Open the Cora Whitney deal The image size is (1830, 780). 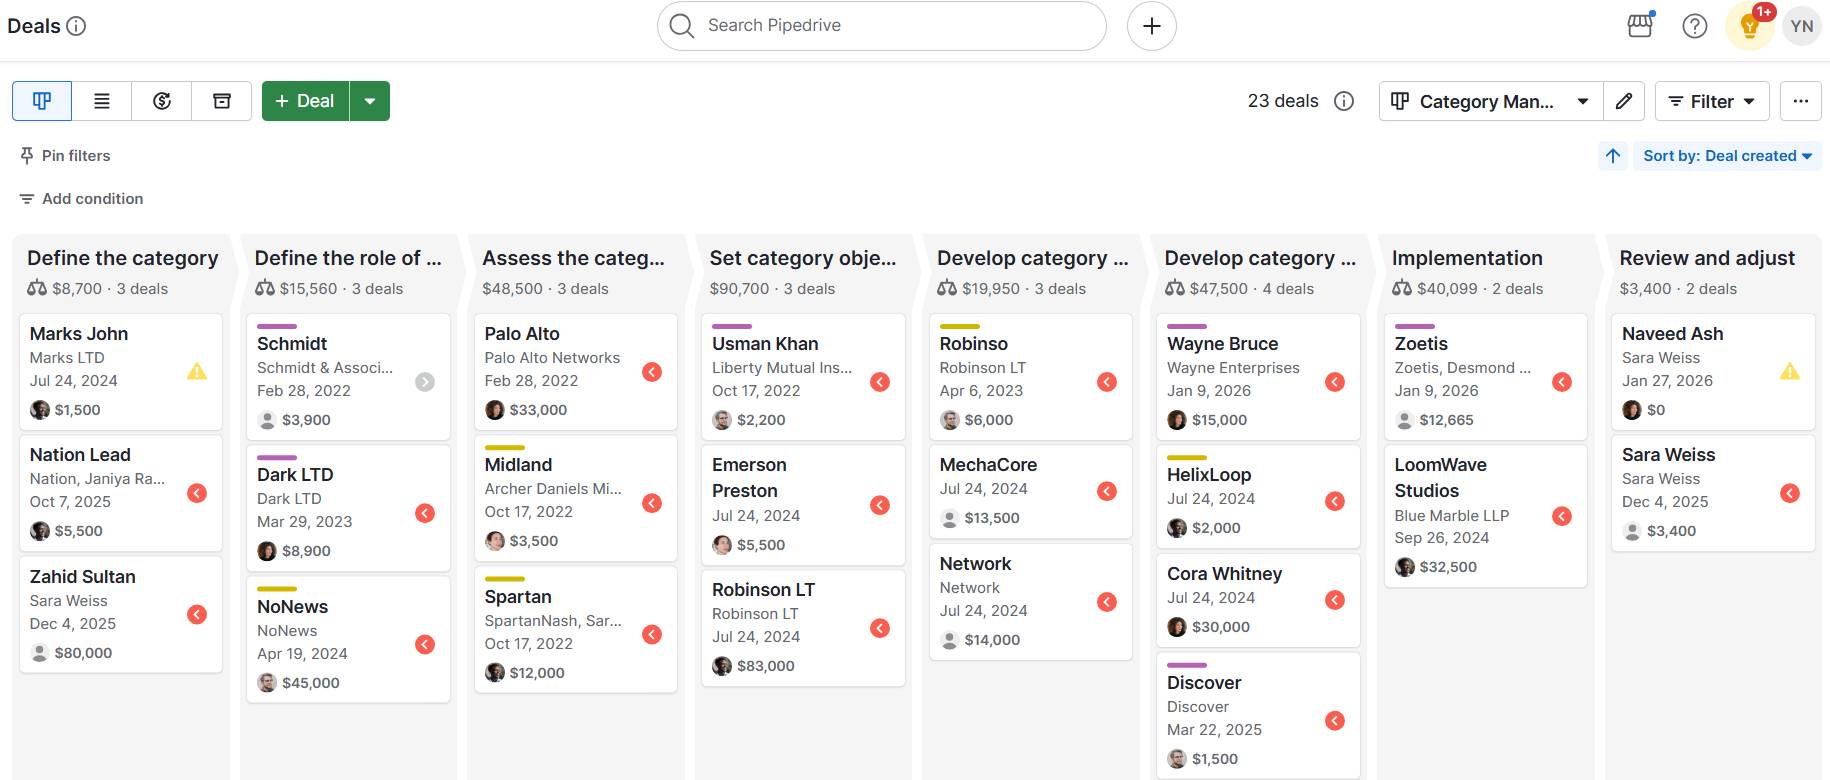[1258, 600]
